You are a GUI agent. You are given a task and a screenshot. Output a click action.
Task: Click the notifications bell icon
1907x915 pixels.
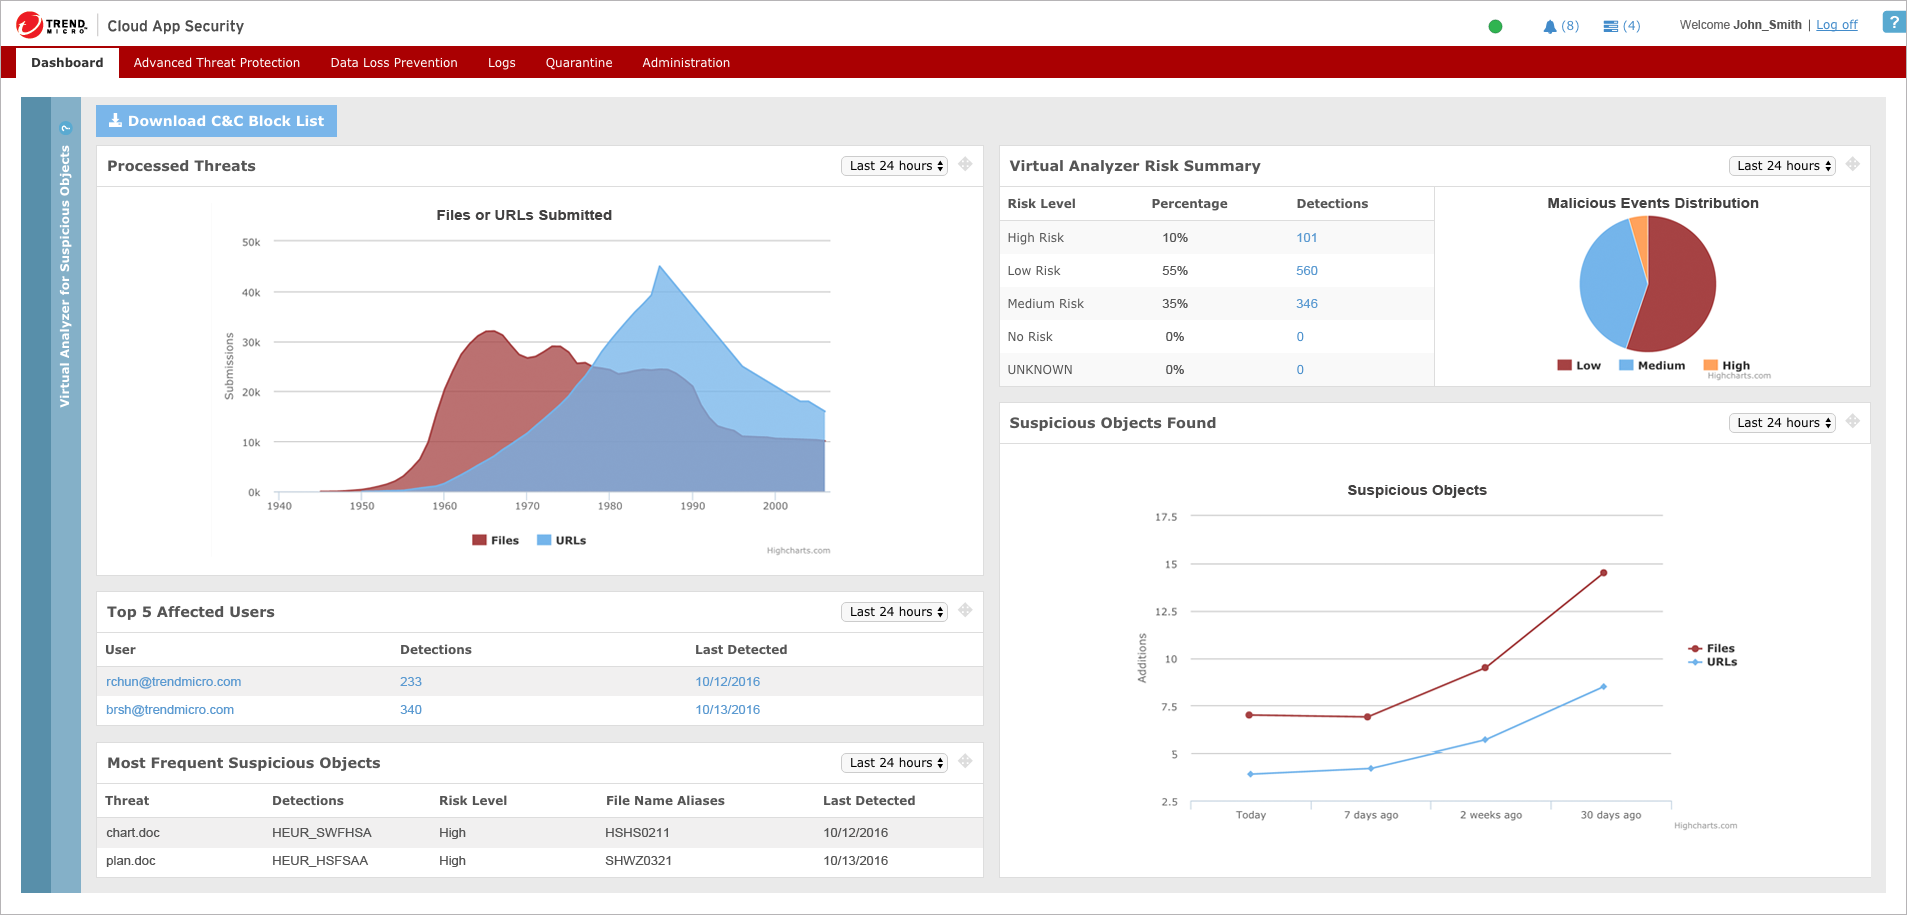1549,26
